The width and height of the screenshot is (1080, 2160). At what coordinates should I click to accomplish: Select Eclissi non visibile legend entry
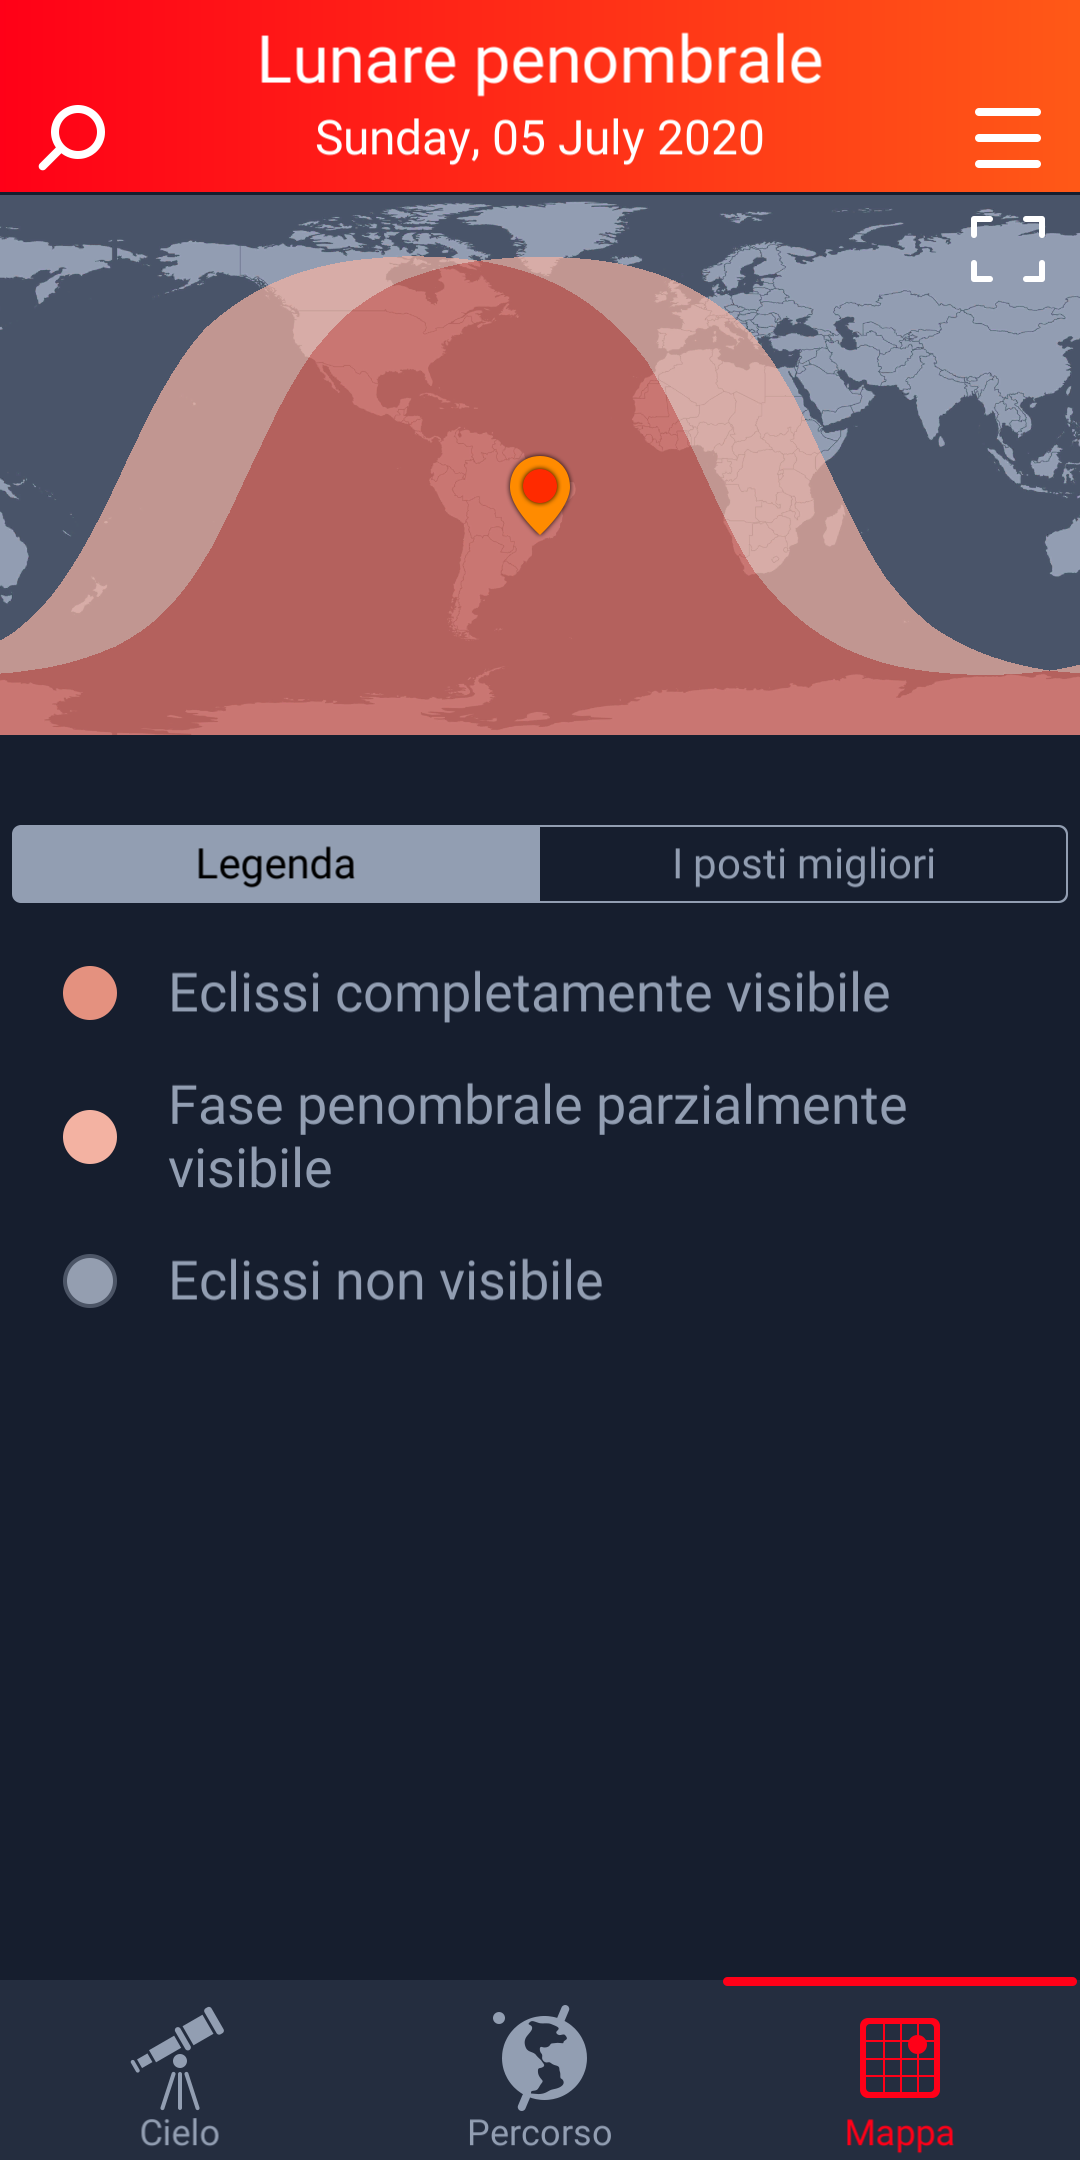point(386,1281)
